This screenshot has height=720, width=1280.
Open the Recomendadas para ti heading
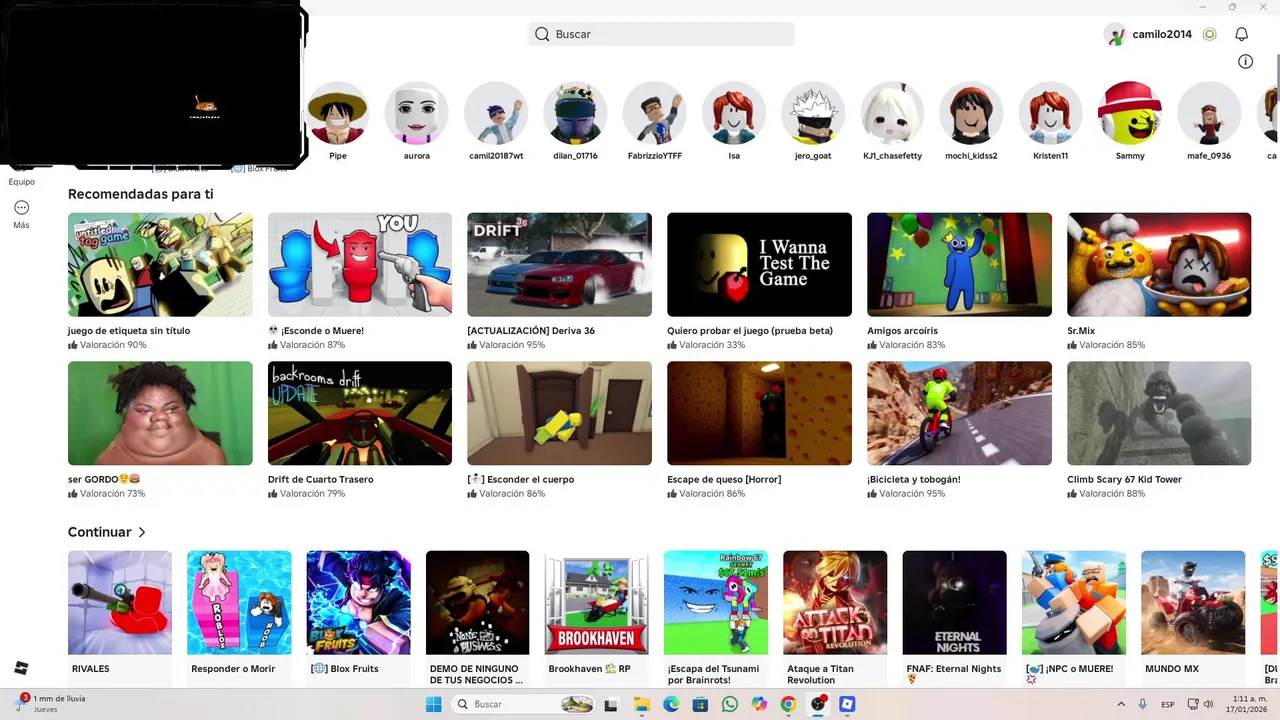click(x=141, y=194)
